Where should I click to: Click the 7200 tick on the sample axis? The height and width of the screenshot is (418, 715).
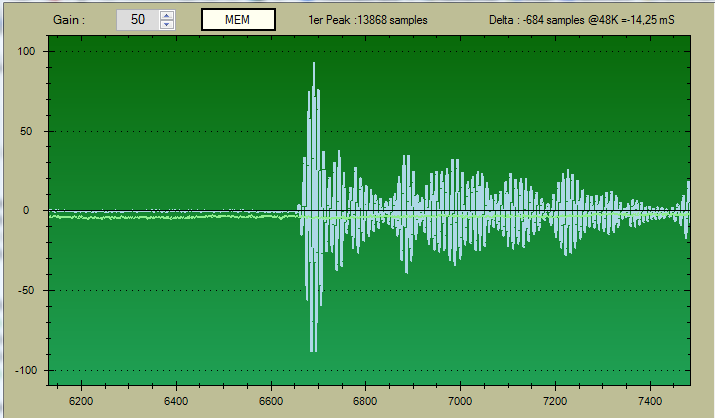[555, 402]
